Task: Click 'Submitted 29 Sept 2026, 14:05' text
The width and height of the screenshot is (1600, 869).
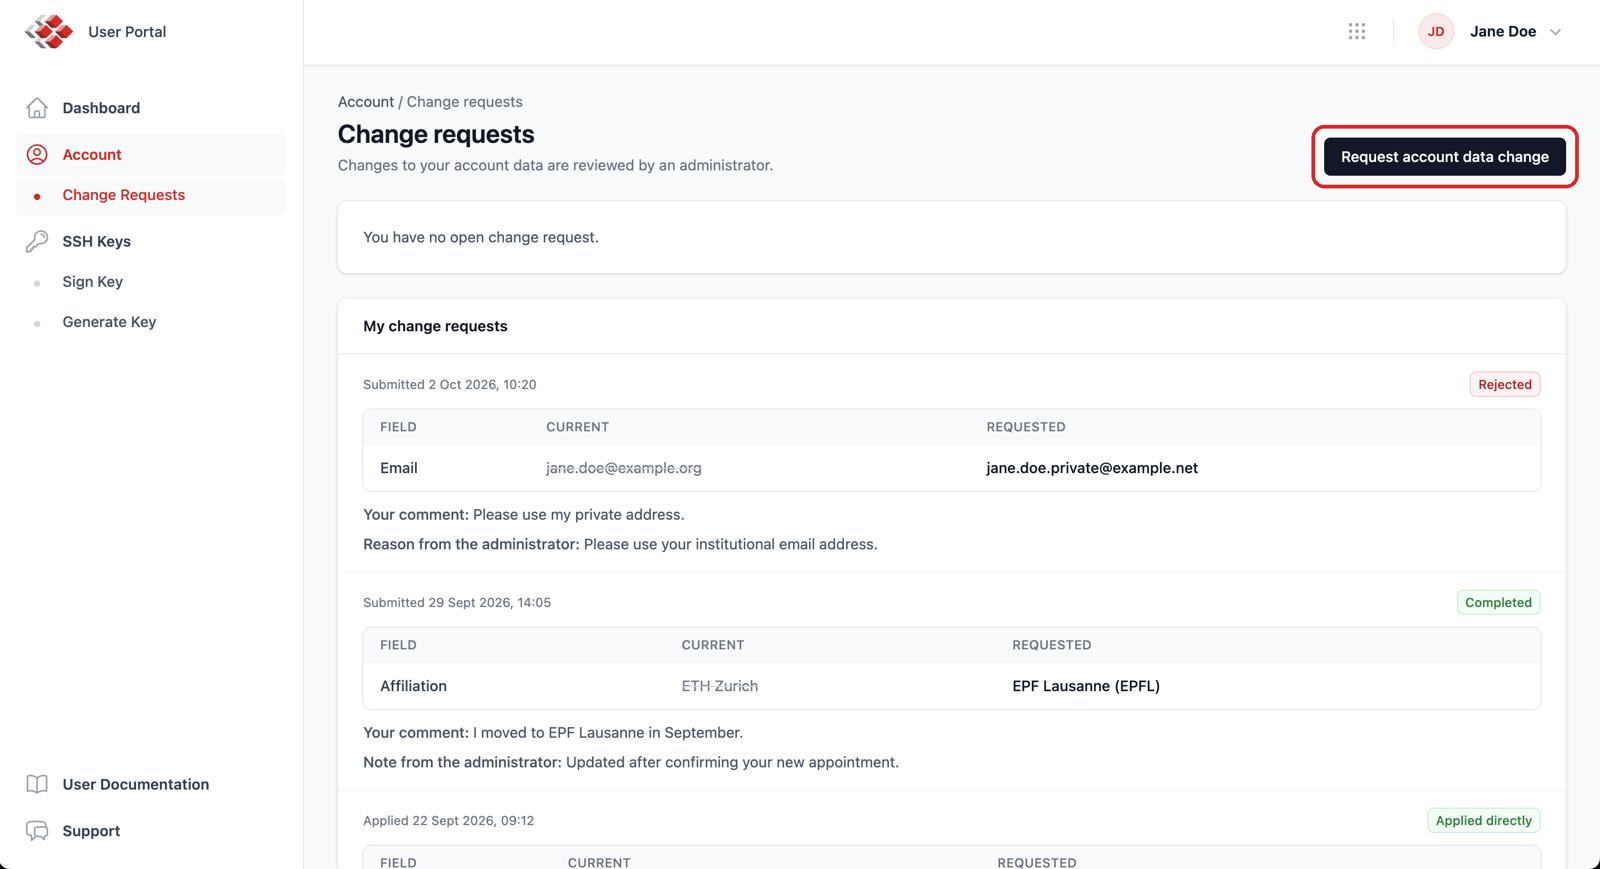Action: coord(457,603)
